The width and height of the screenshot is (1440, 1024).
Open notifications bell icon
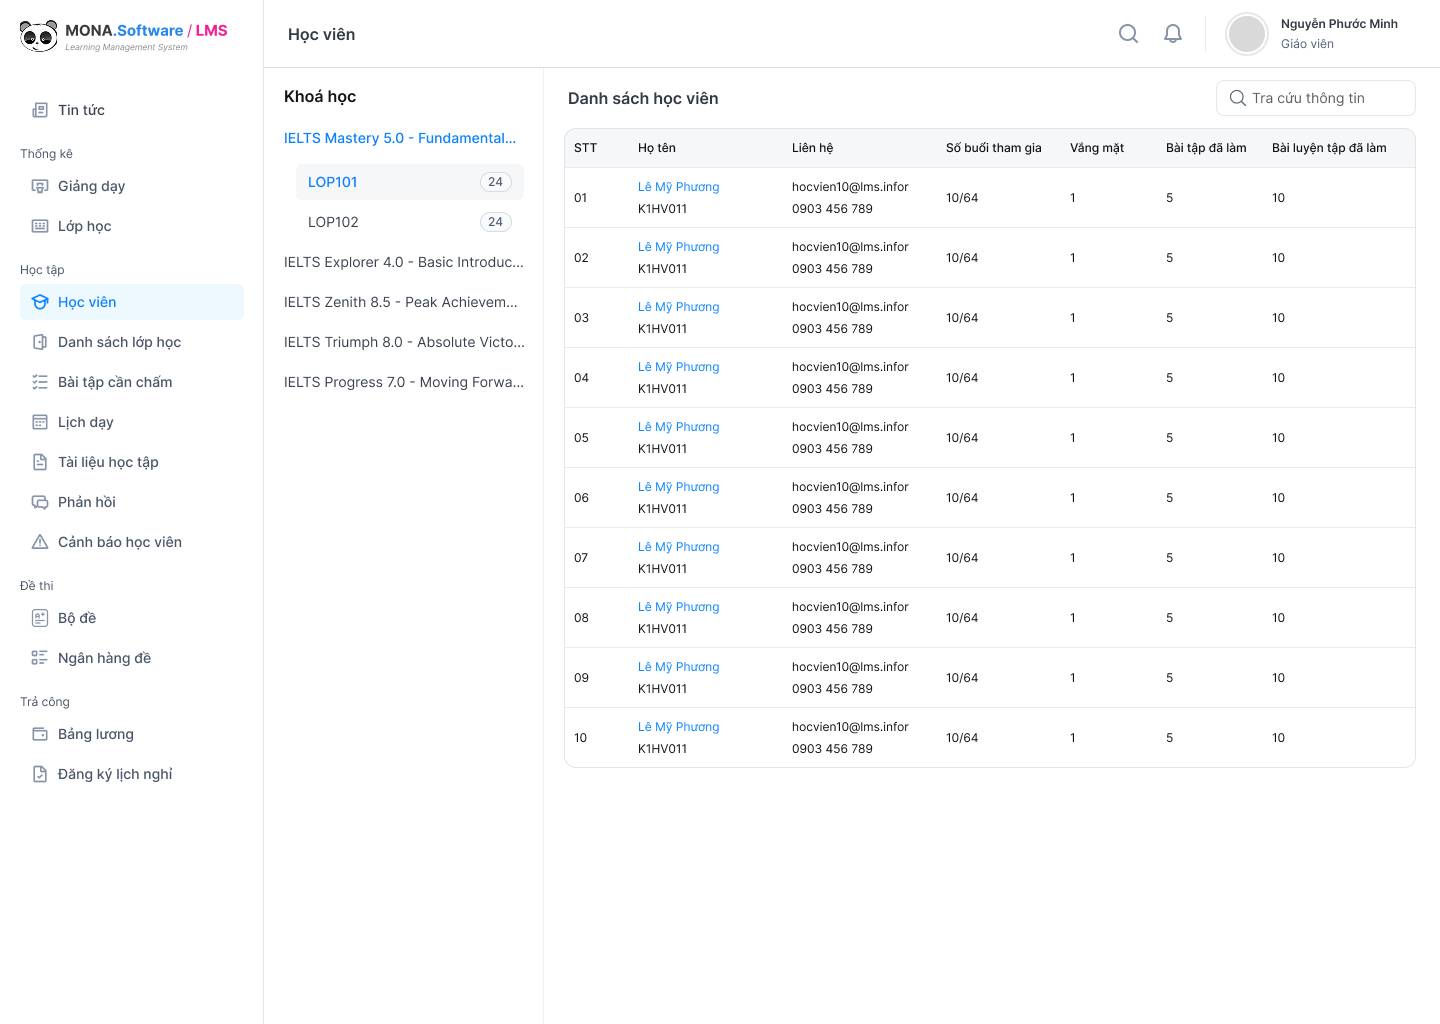(x=1173, y=34)
